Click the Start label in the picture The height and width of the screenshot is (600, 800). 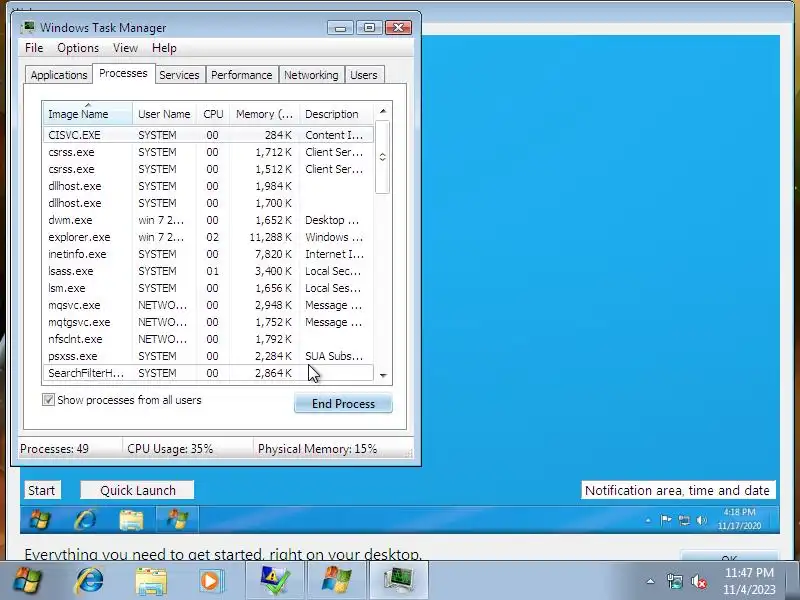pos(42,490)
